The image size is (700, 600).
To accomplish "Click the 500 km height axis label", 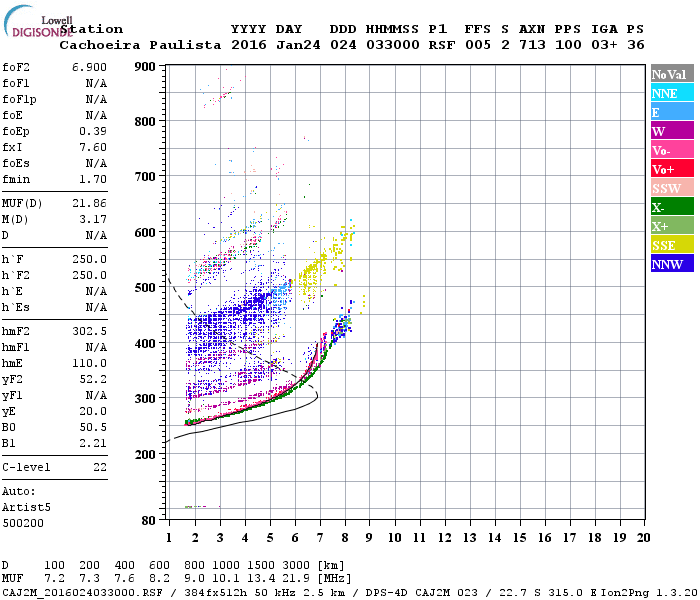I will [145, 288].
